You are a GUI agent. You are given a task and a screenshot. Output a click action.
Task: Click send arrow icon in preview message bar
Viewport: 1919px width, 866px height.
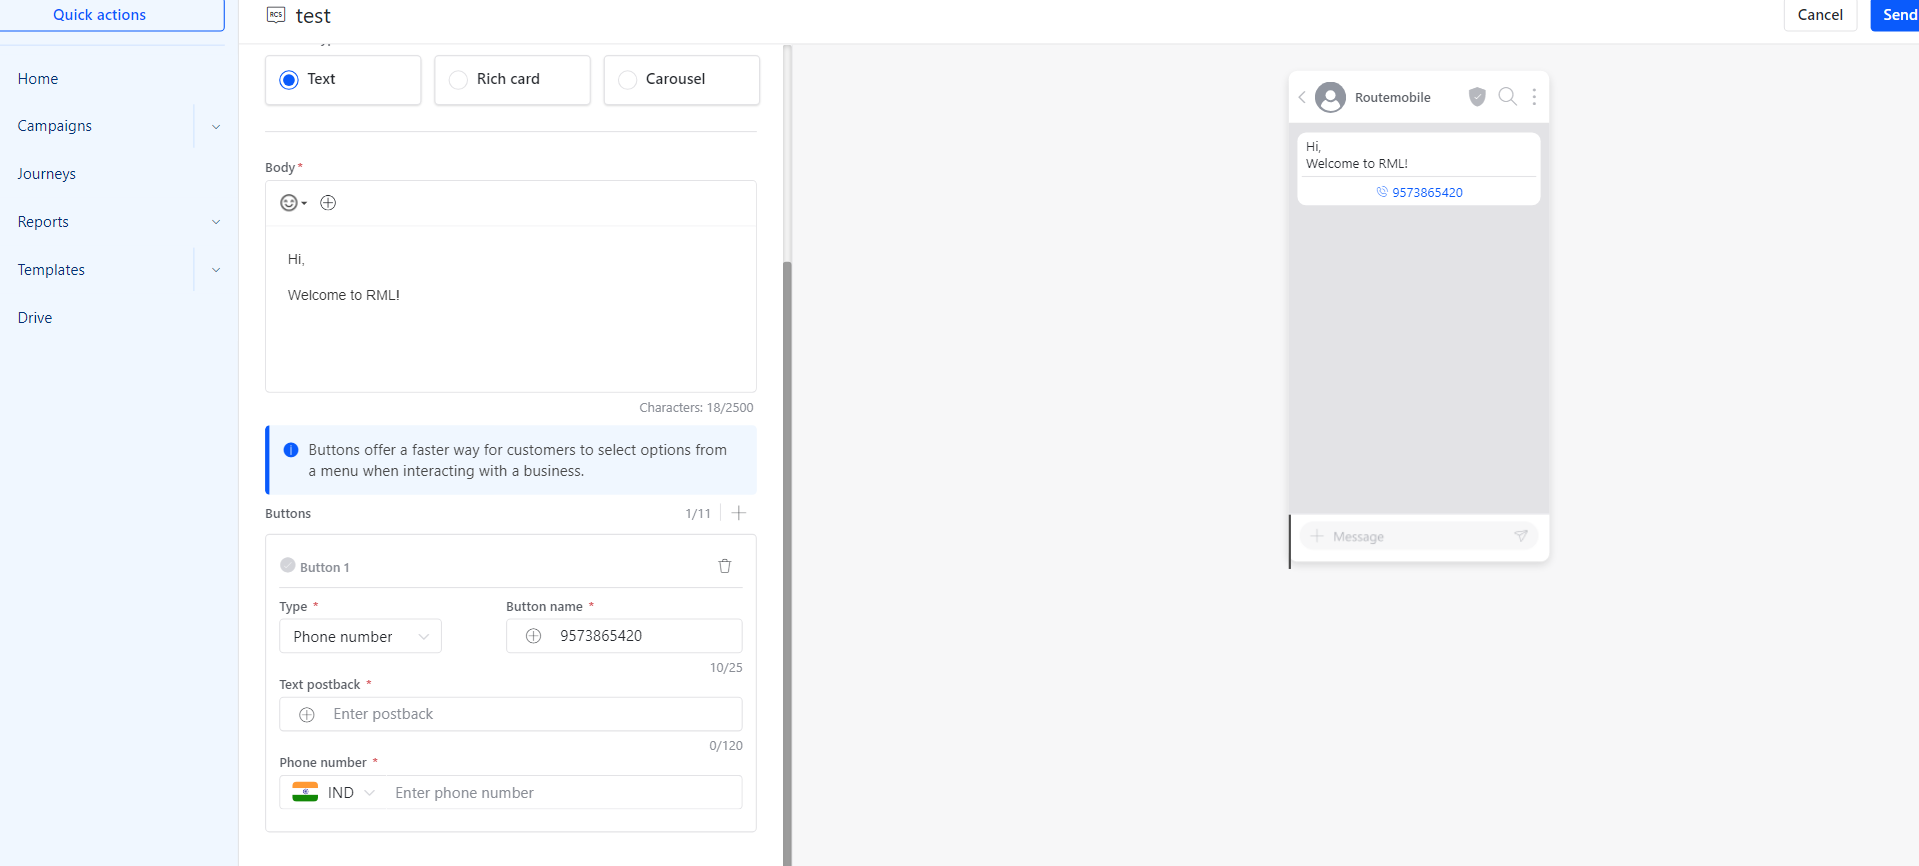click(x=1521, y=536)
